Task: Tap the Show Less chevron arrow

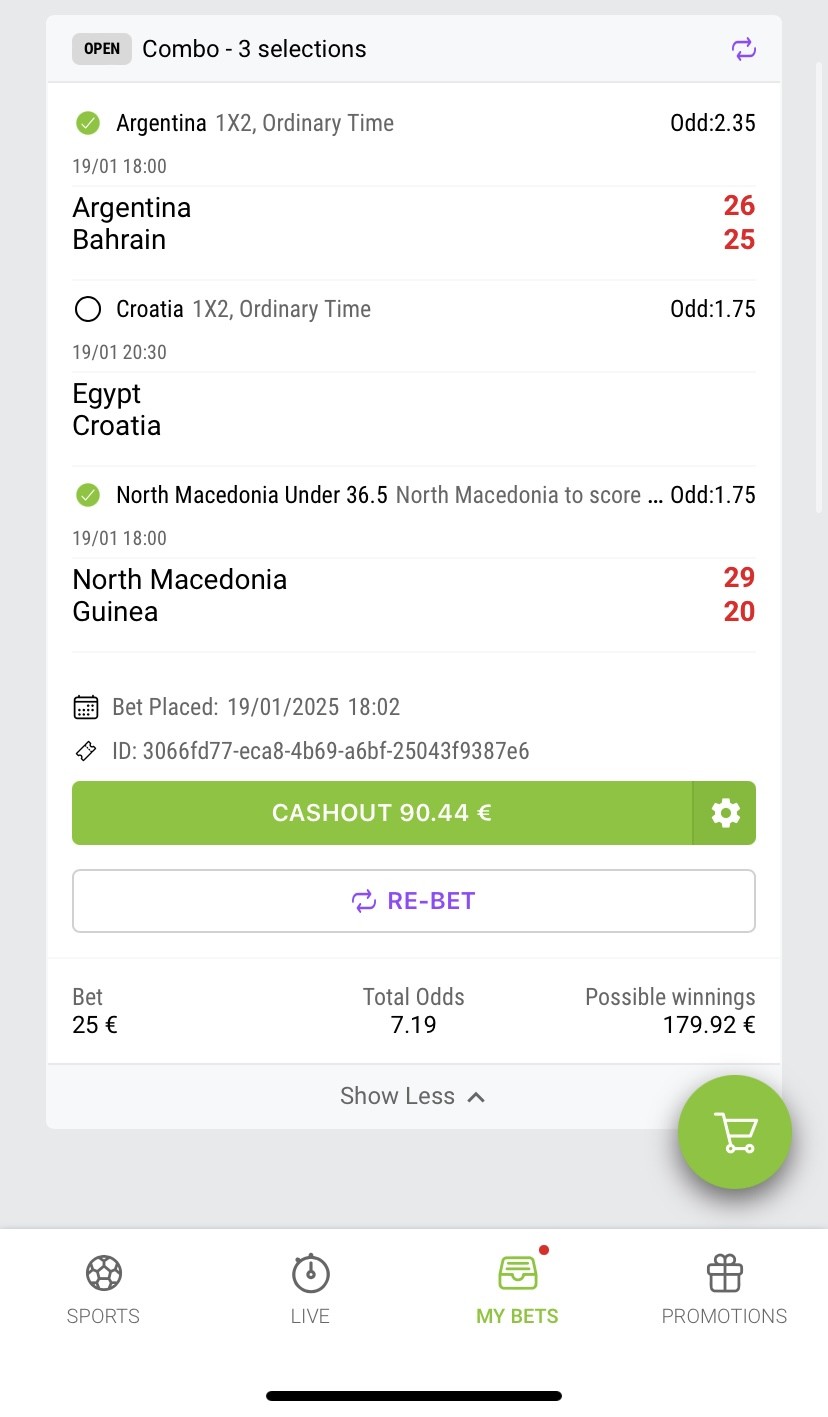Action: tap(477, 1097)
